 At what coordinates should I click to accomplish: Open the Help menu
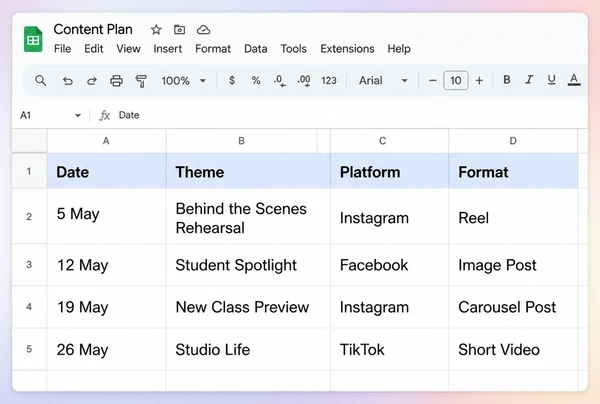click(399, 49)
